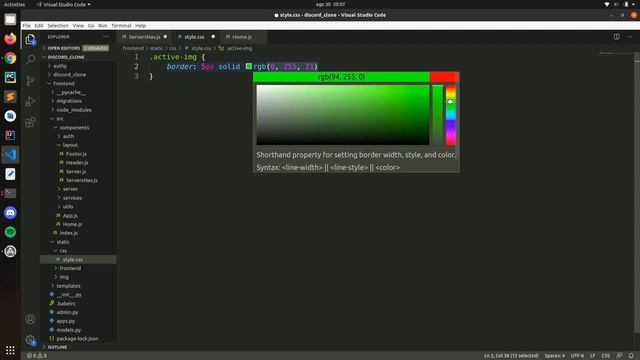The image size is (640, 360).
Task: Open App.js in the explorer
Action: point(70,216)
